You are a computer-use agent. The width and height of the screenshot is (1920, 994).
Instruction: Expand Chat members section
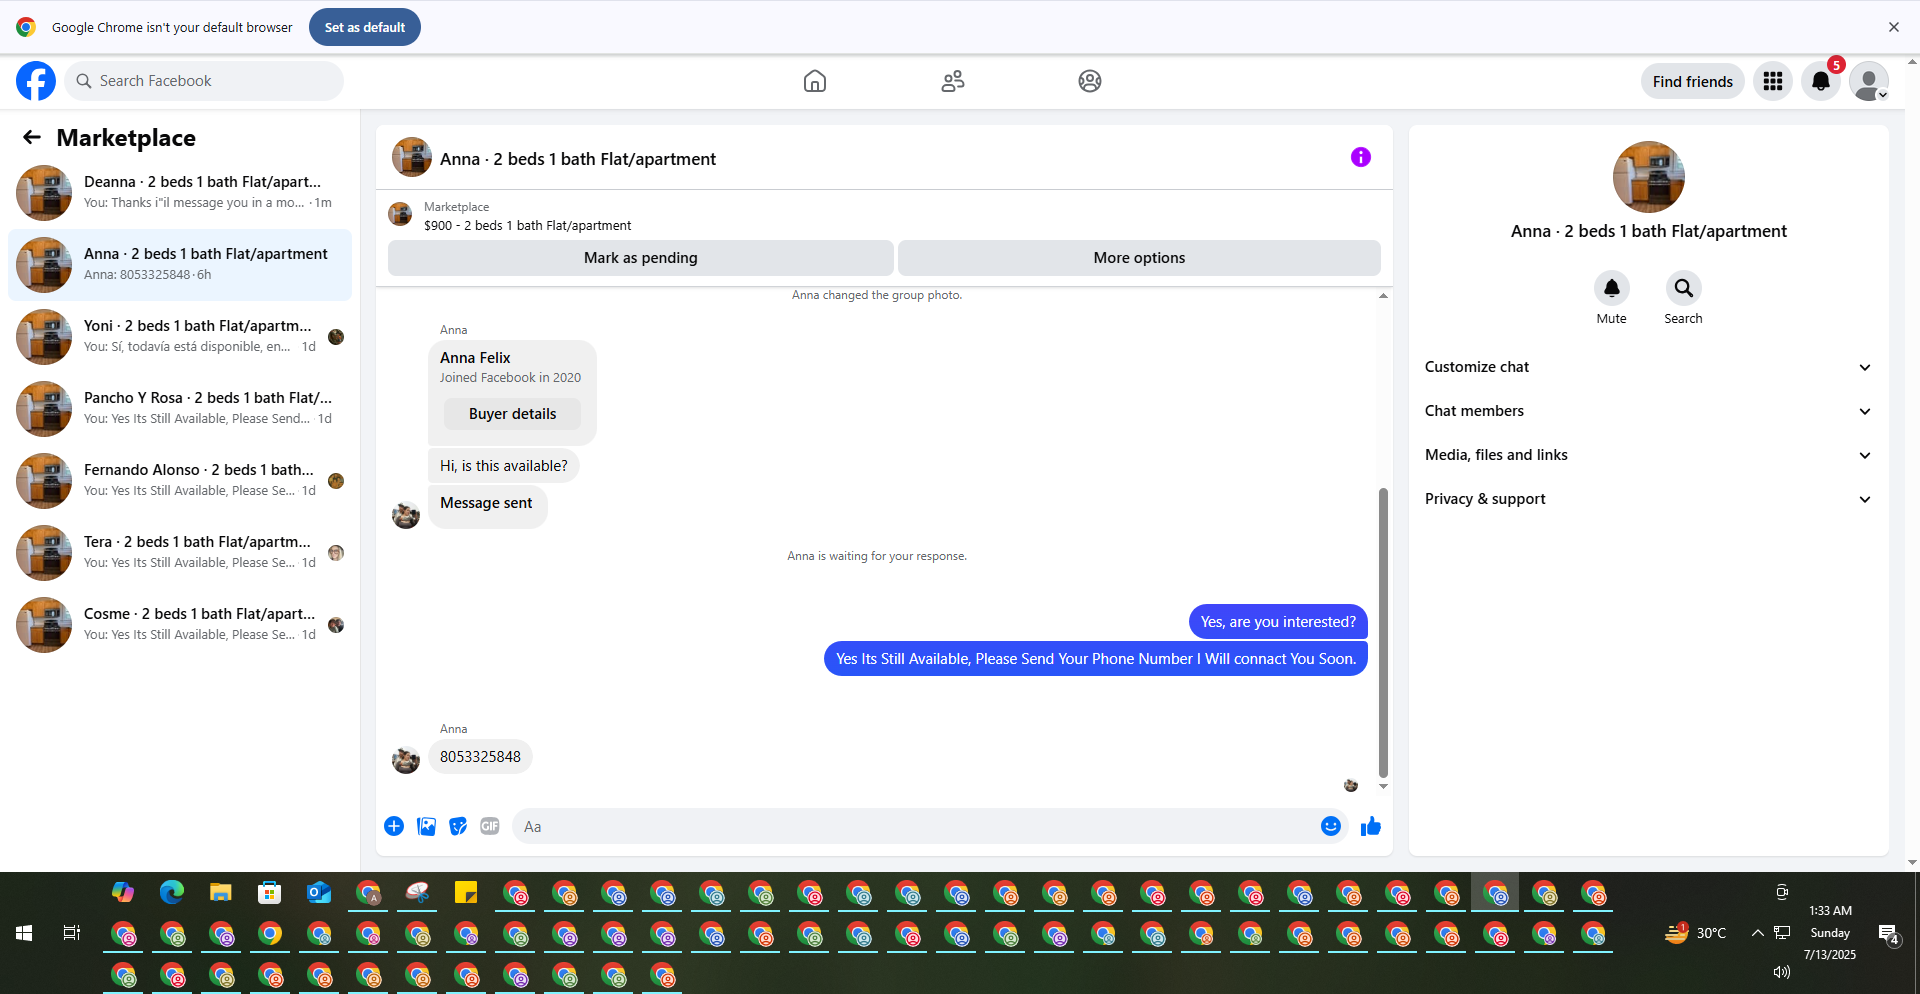tap(1648, 411)
